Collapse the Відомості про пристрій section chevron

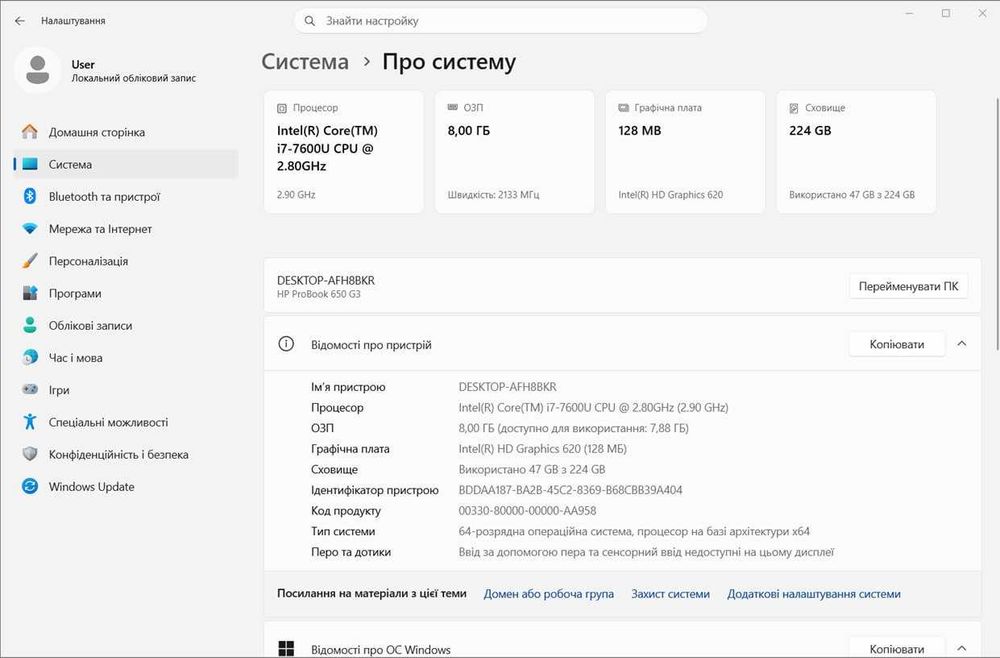pos(962,344)
